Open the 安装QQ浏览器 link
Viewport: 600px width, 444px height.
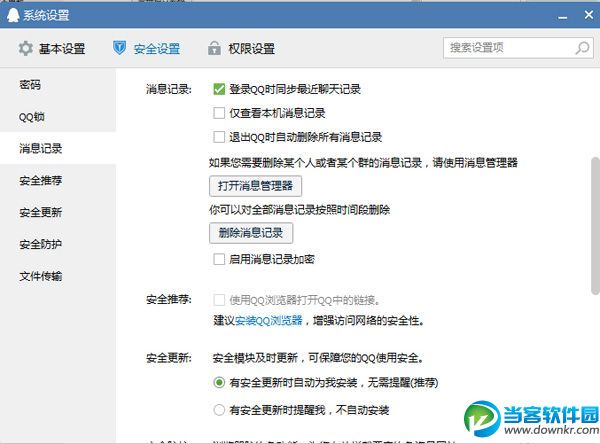269,321
